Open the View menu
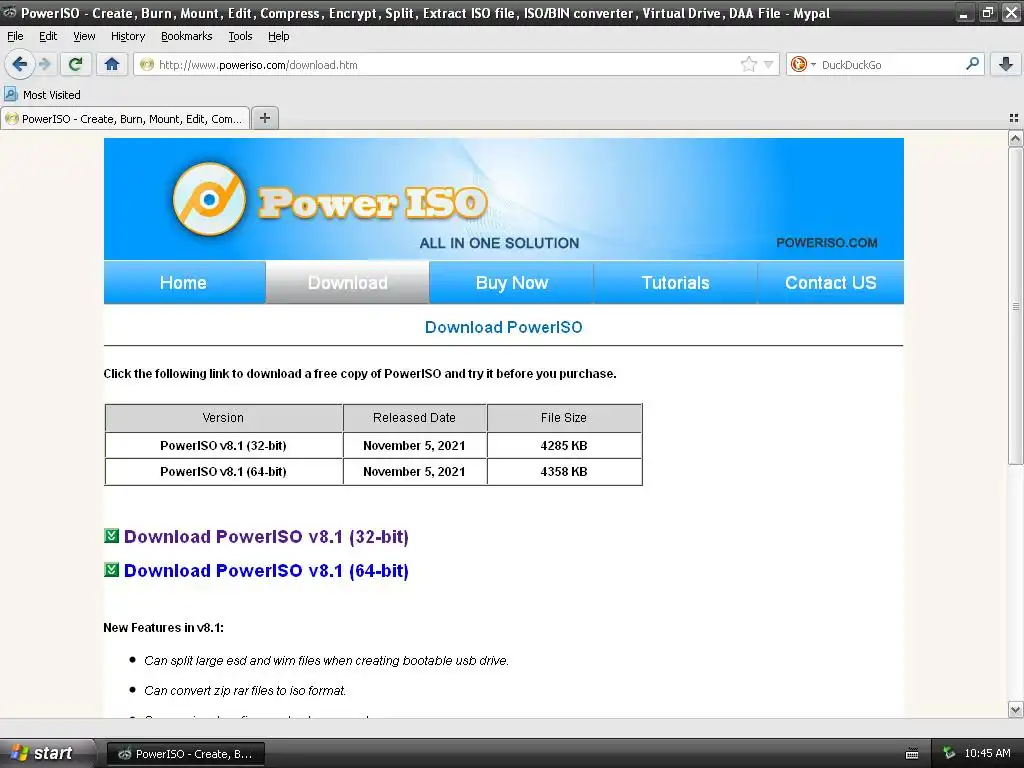Viewport: 1024px width, 768px height. tap(84, 36)
